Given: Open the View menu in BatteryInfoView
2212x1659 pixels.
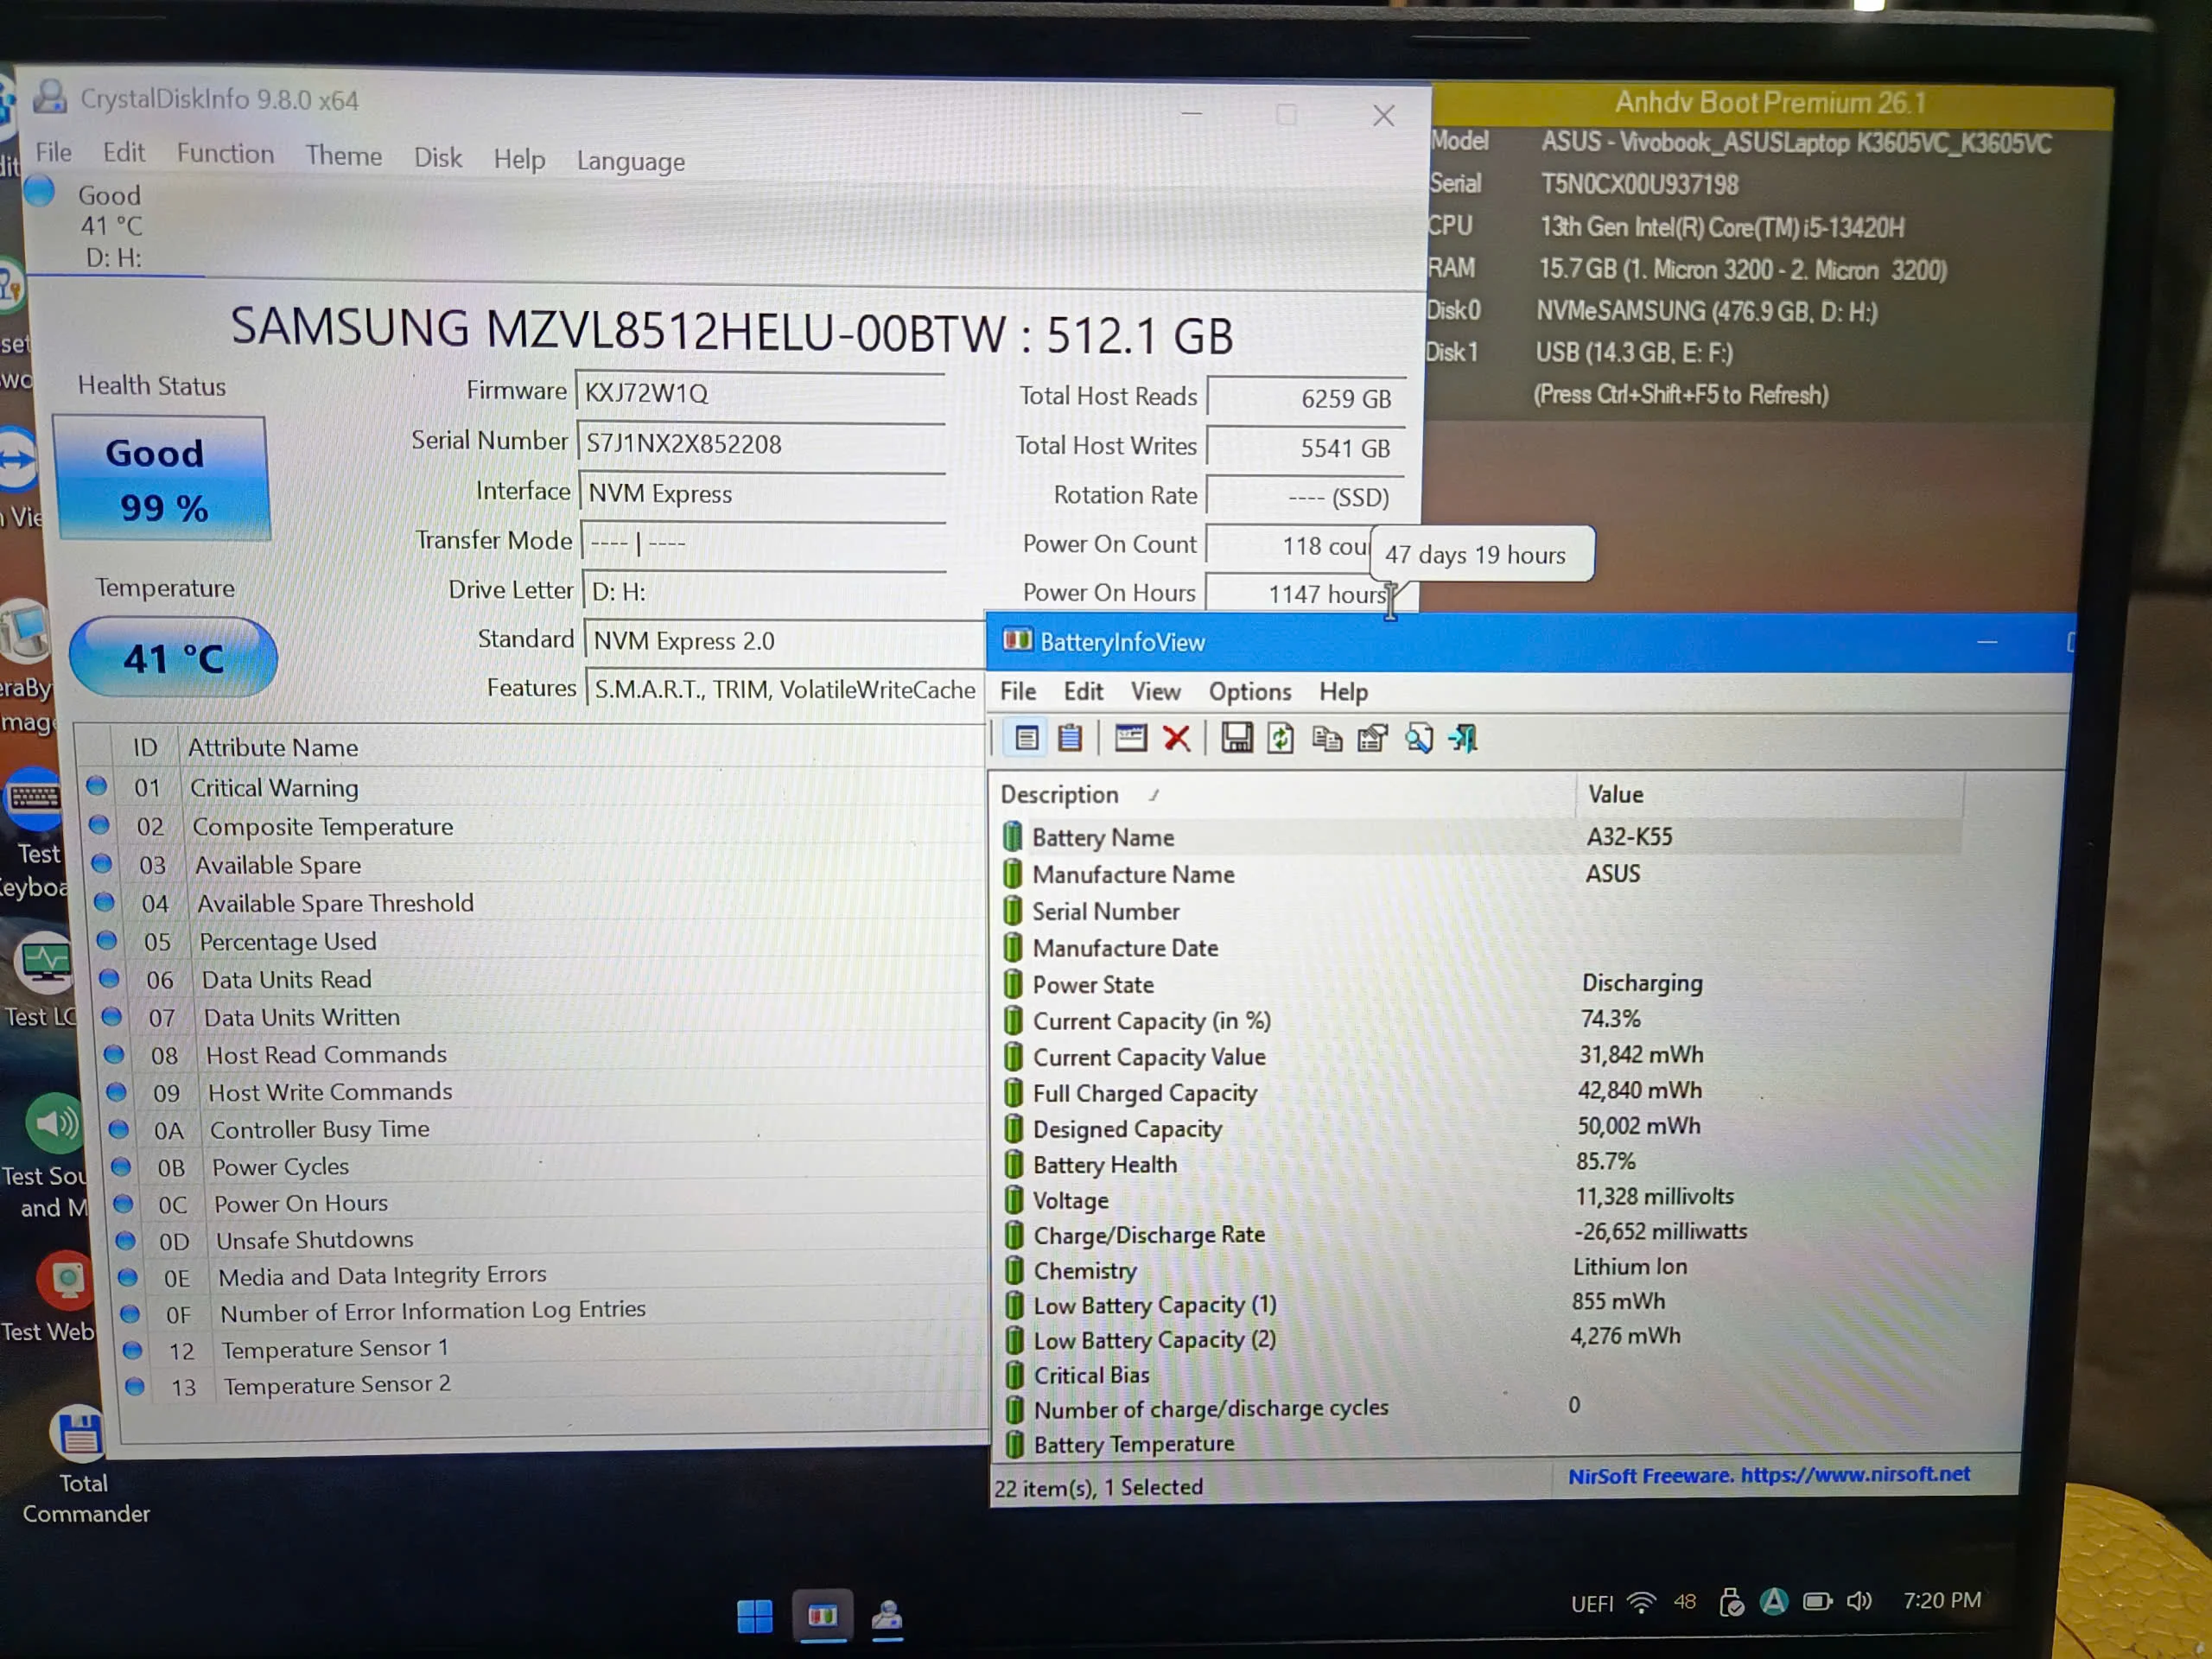Looking at the screenshot, I should coord(1155,691).
